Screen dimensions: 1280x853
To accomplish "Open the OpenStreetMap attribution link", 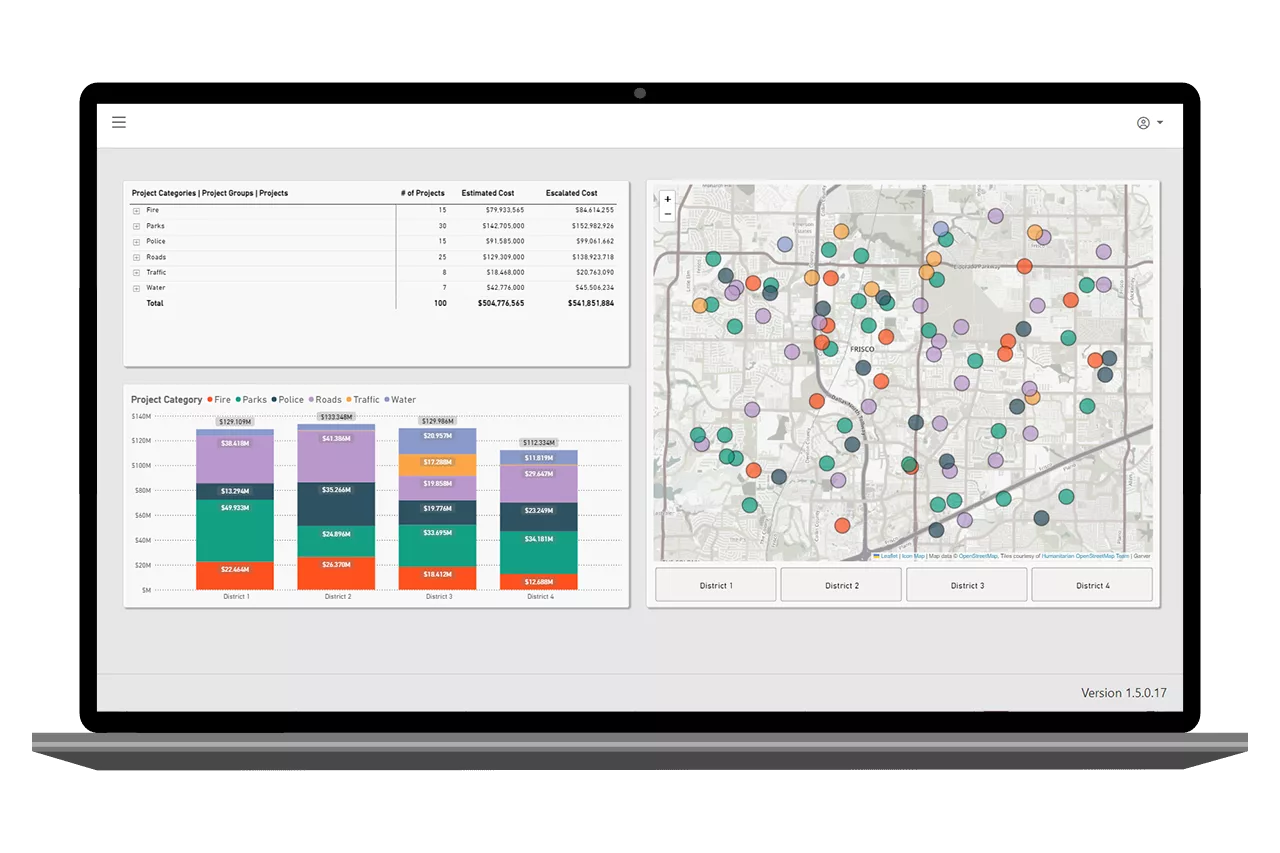I will coord(977,556).
